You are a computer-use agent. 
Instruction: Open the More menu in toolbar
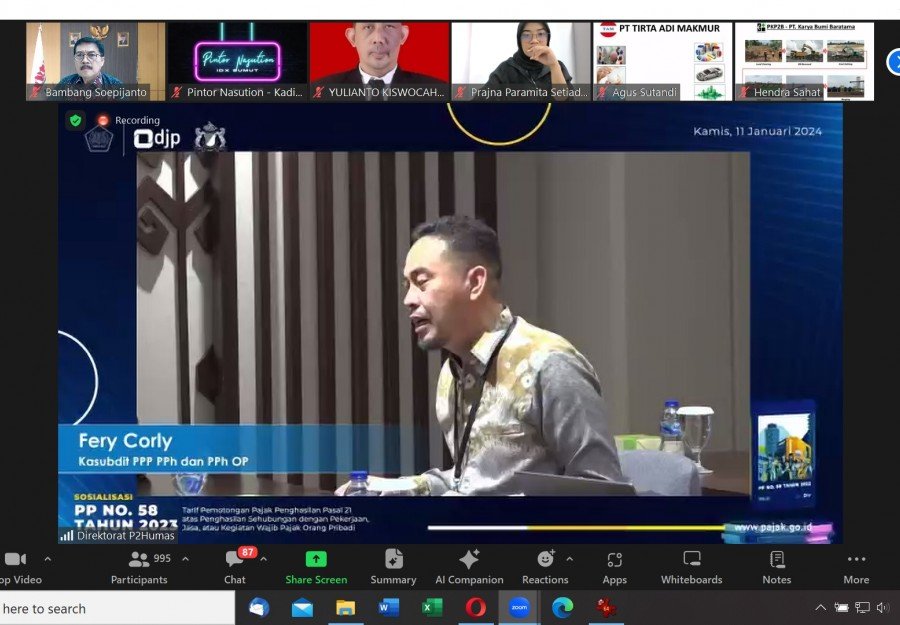[856, 566]
